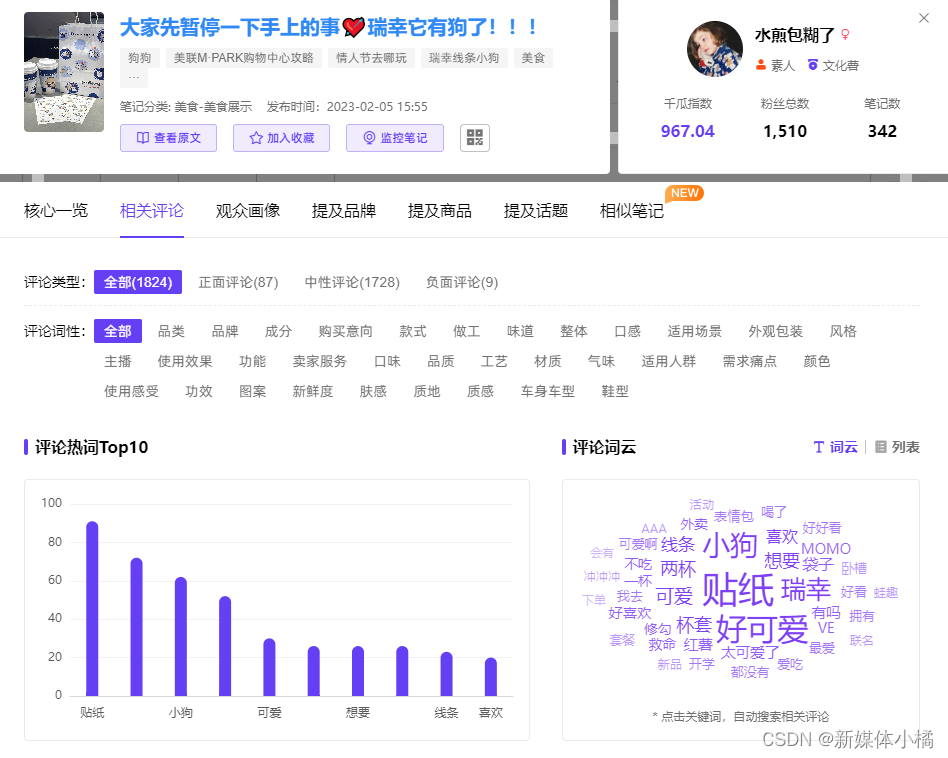The width and height of the screenshot is (948, 758).
Task: Close the note detail panel
Action: click(924, 18)
